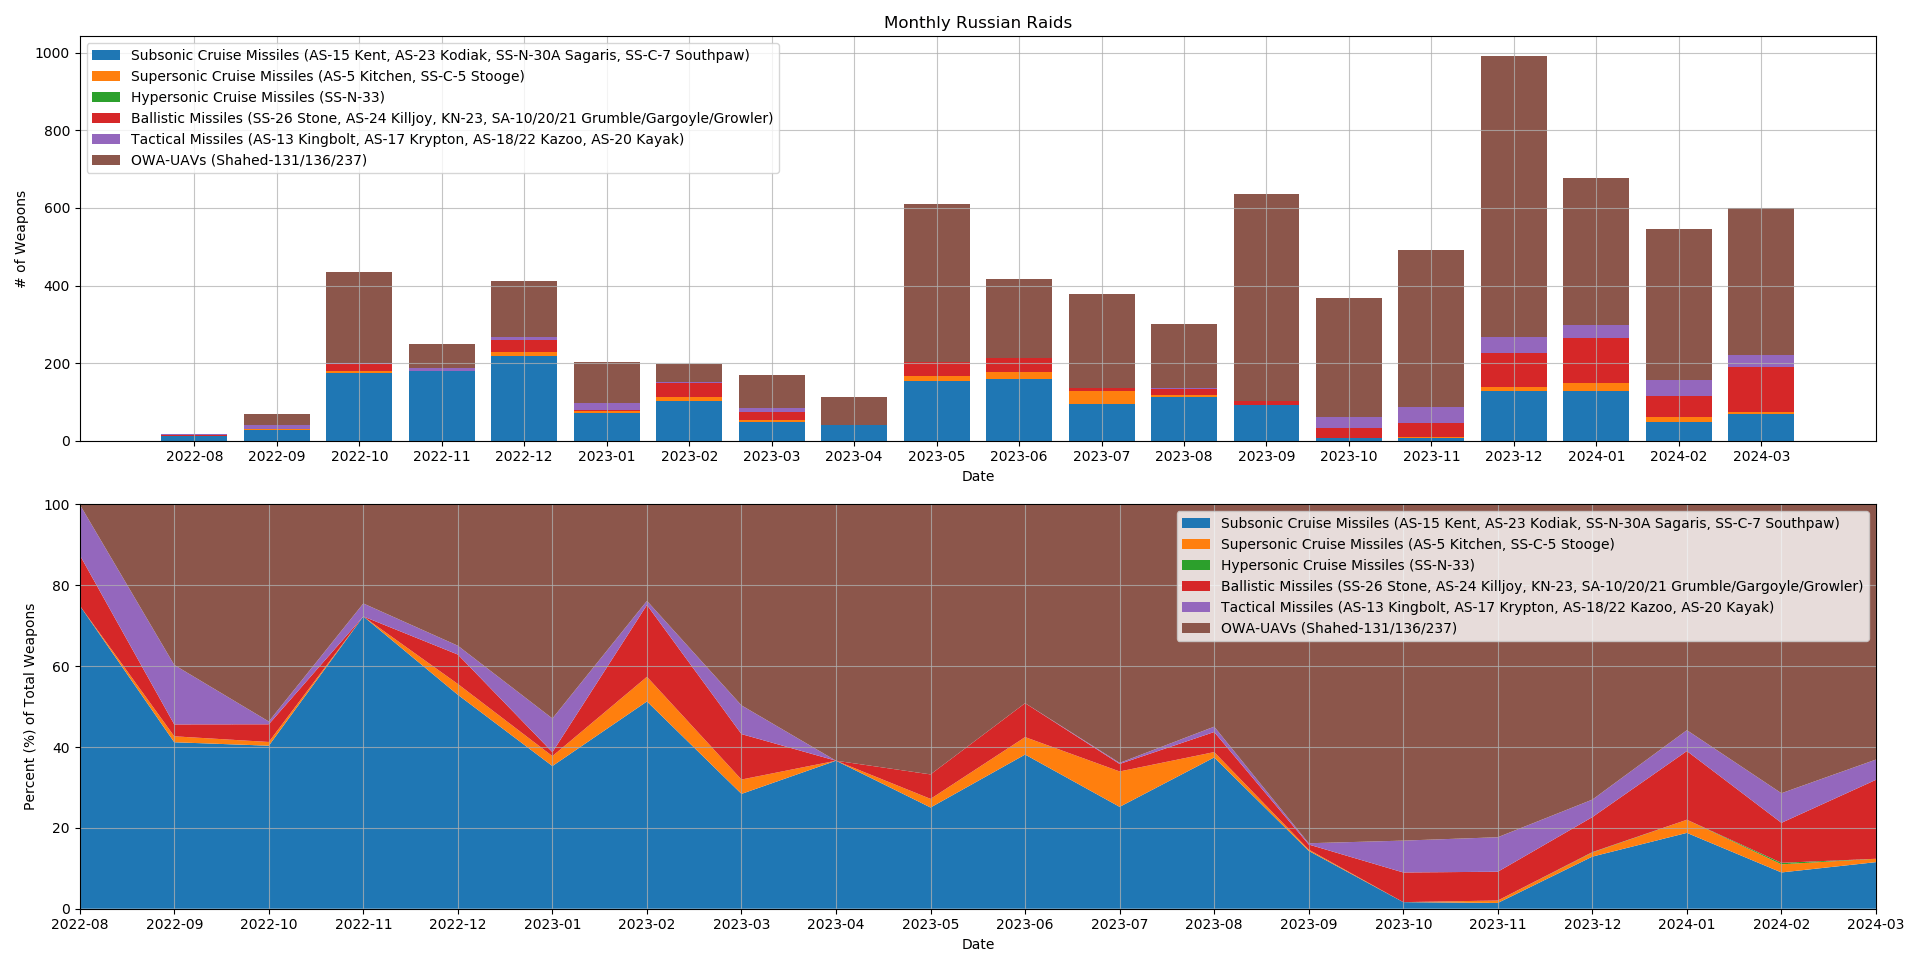Select "Percent (%) of Total Weapons" axis label

(x=30, y=707)
